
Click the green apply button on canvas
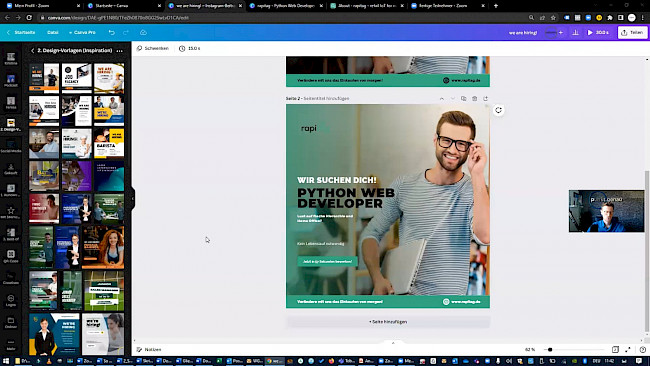(327, 262)
